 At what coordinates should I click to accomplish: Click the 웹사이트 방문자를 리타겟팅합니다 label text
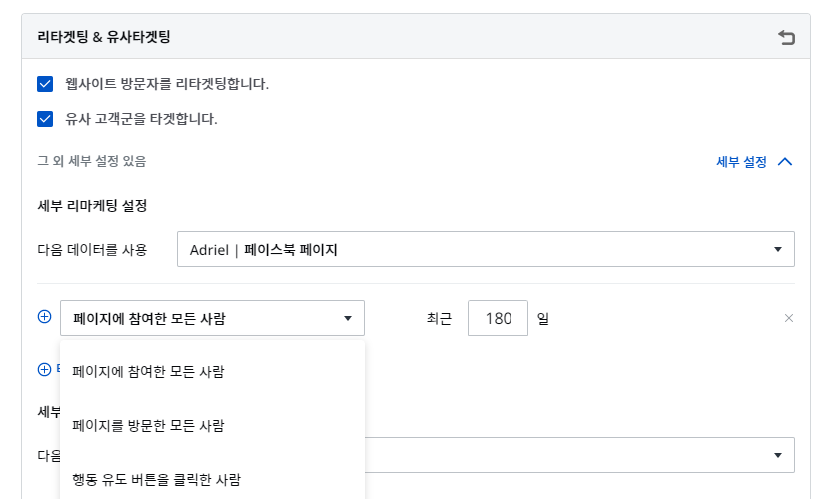click(x=167, y=84)
